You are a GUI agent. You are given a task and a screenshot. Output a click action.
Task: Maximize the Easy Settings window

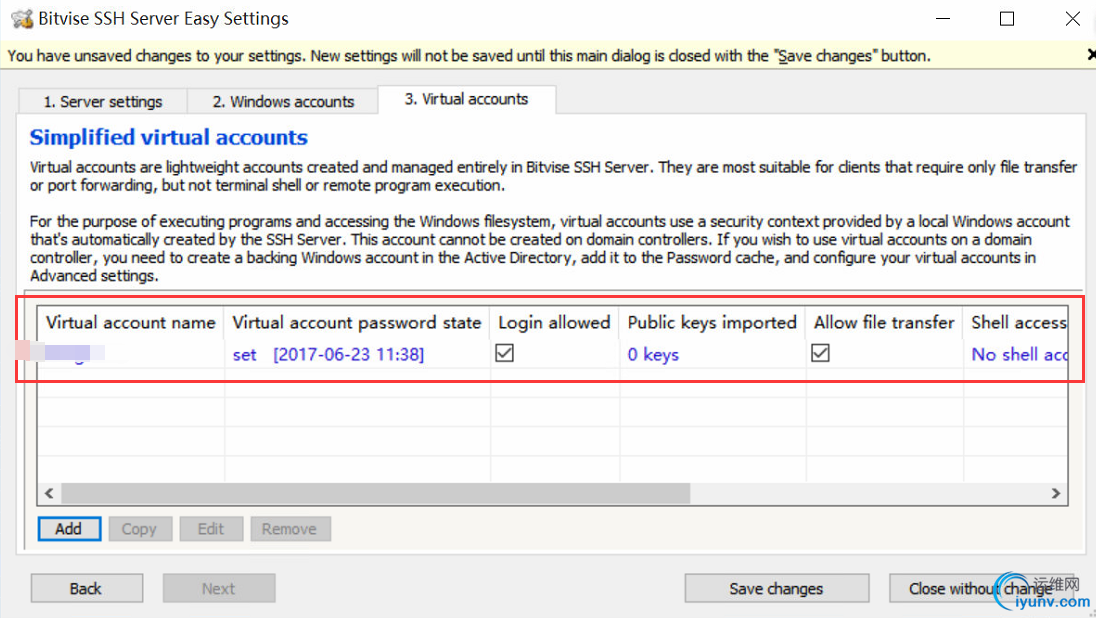coord(1007,19)
